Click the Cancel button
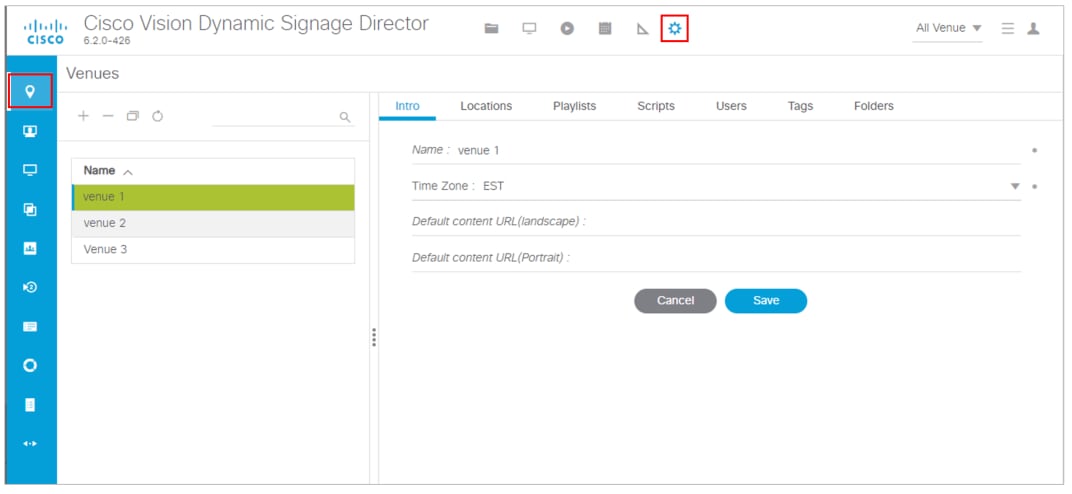Viewport: 1072px width, 494px height. (x=675, y=301)
